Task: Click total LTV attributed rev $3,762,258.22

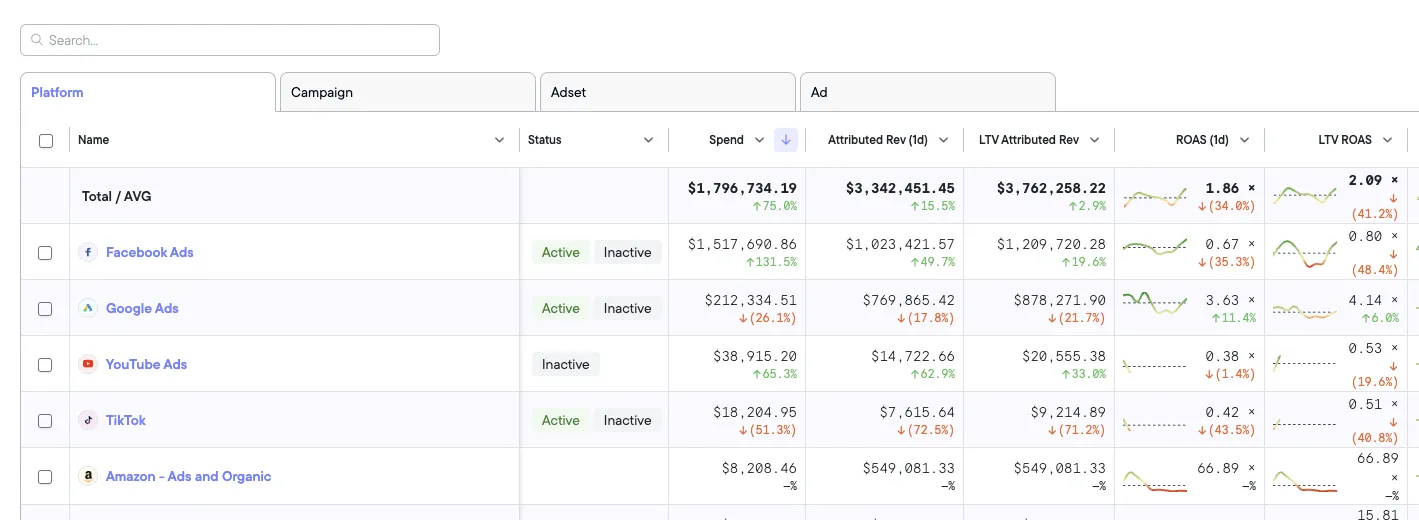Action: (x=1051, y=188)
